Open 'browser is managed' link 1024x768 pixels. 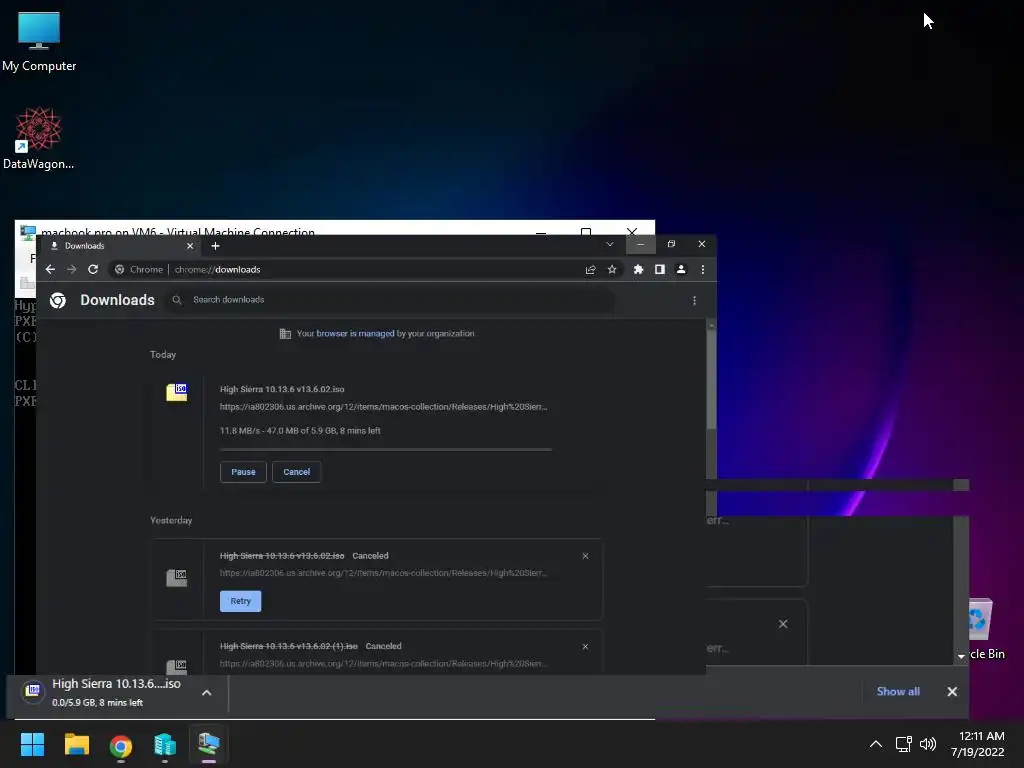(355, 333)
